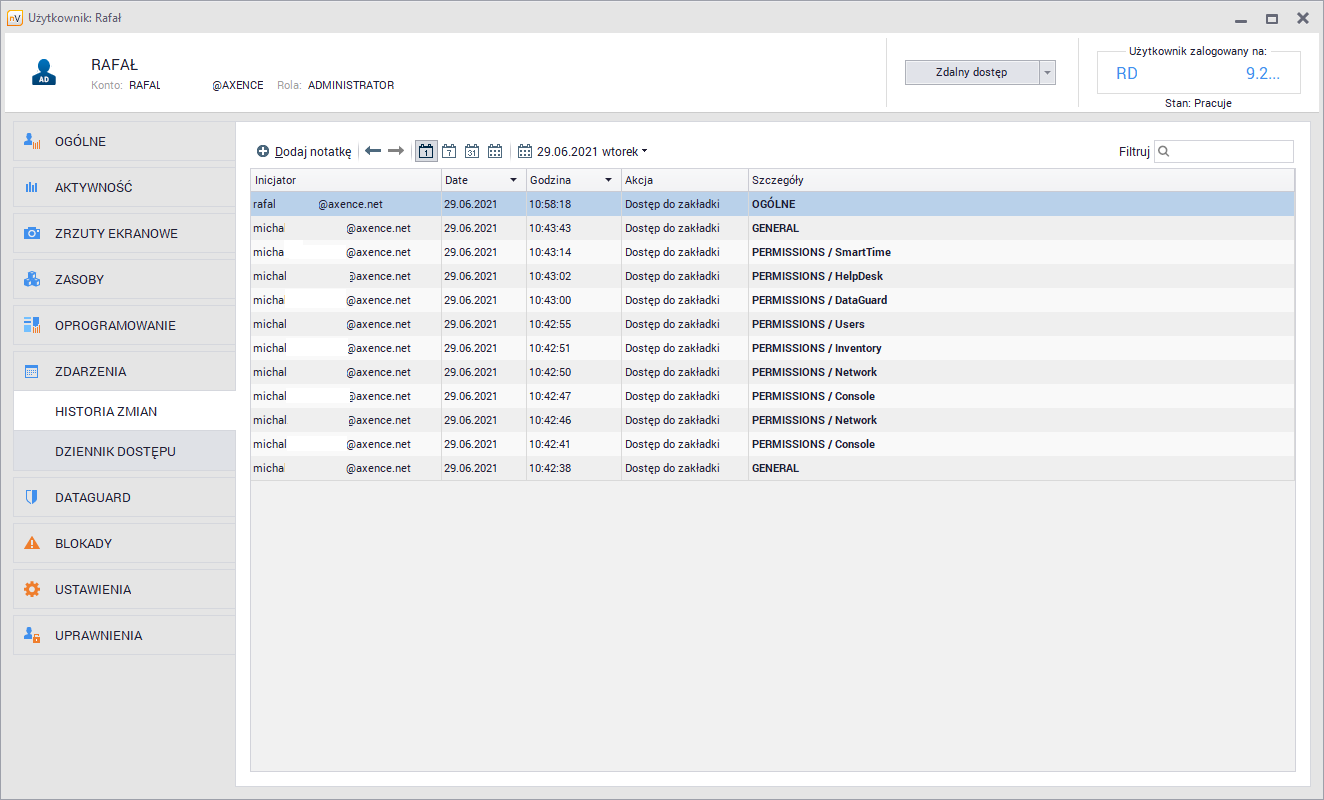Click the BLOKADY warning triangle icon
The height and width of the screenshot is (800, 1324).
31,542
